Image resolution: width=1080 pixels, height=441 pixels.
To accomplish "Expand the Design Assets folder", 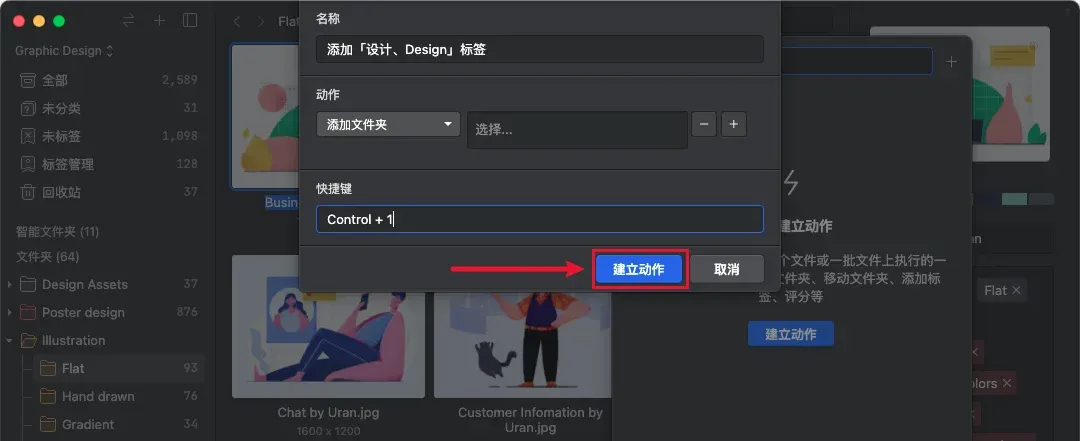I will [9, 285].
